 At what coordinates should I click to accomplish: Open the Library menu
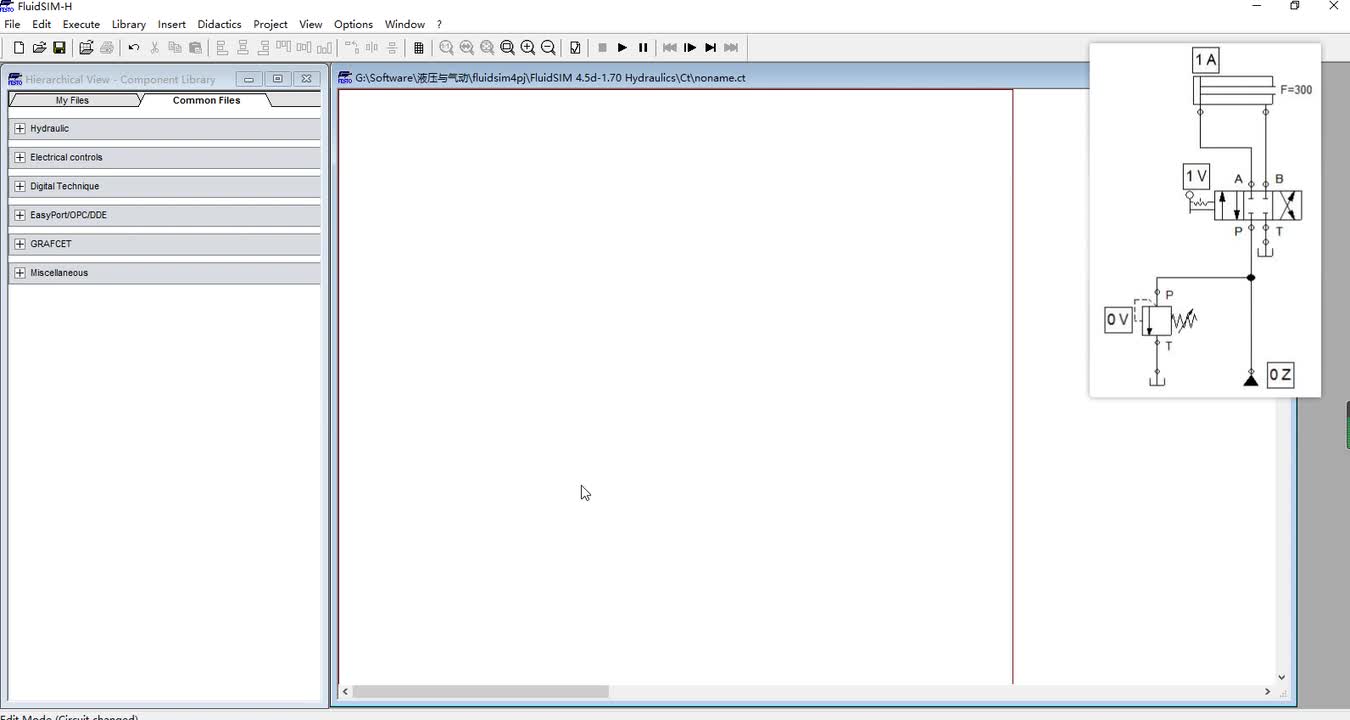click(x=129, y=24)
